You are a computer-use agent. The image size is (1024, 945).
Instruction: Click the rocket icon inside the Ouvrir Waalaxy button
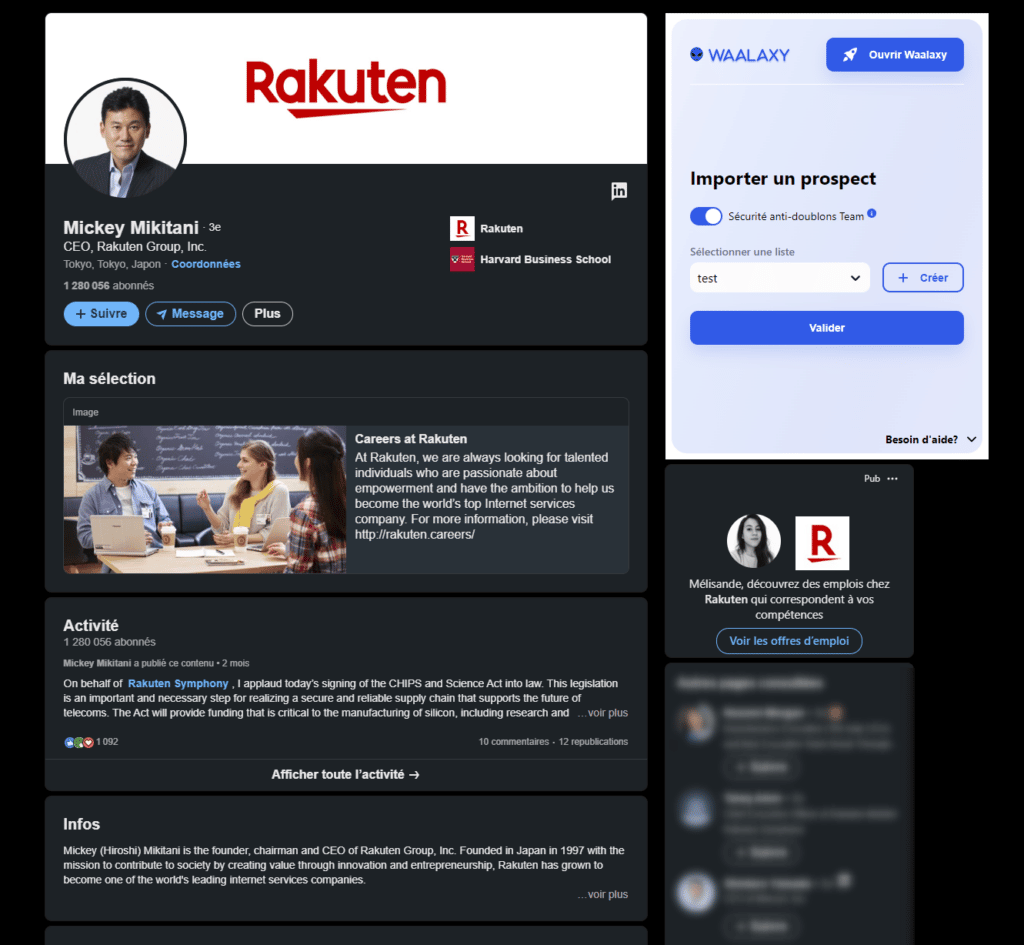click(852, 54)
